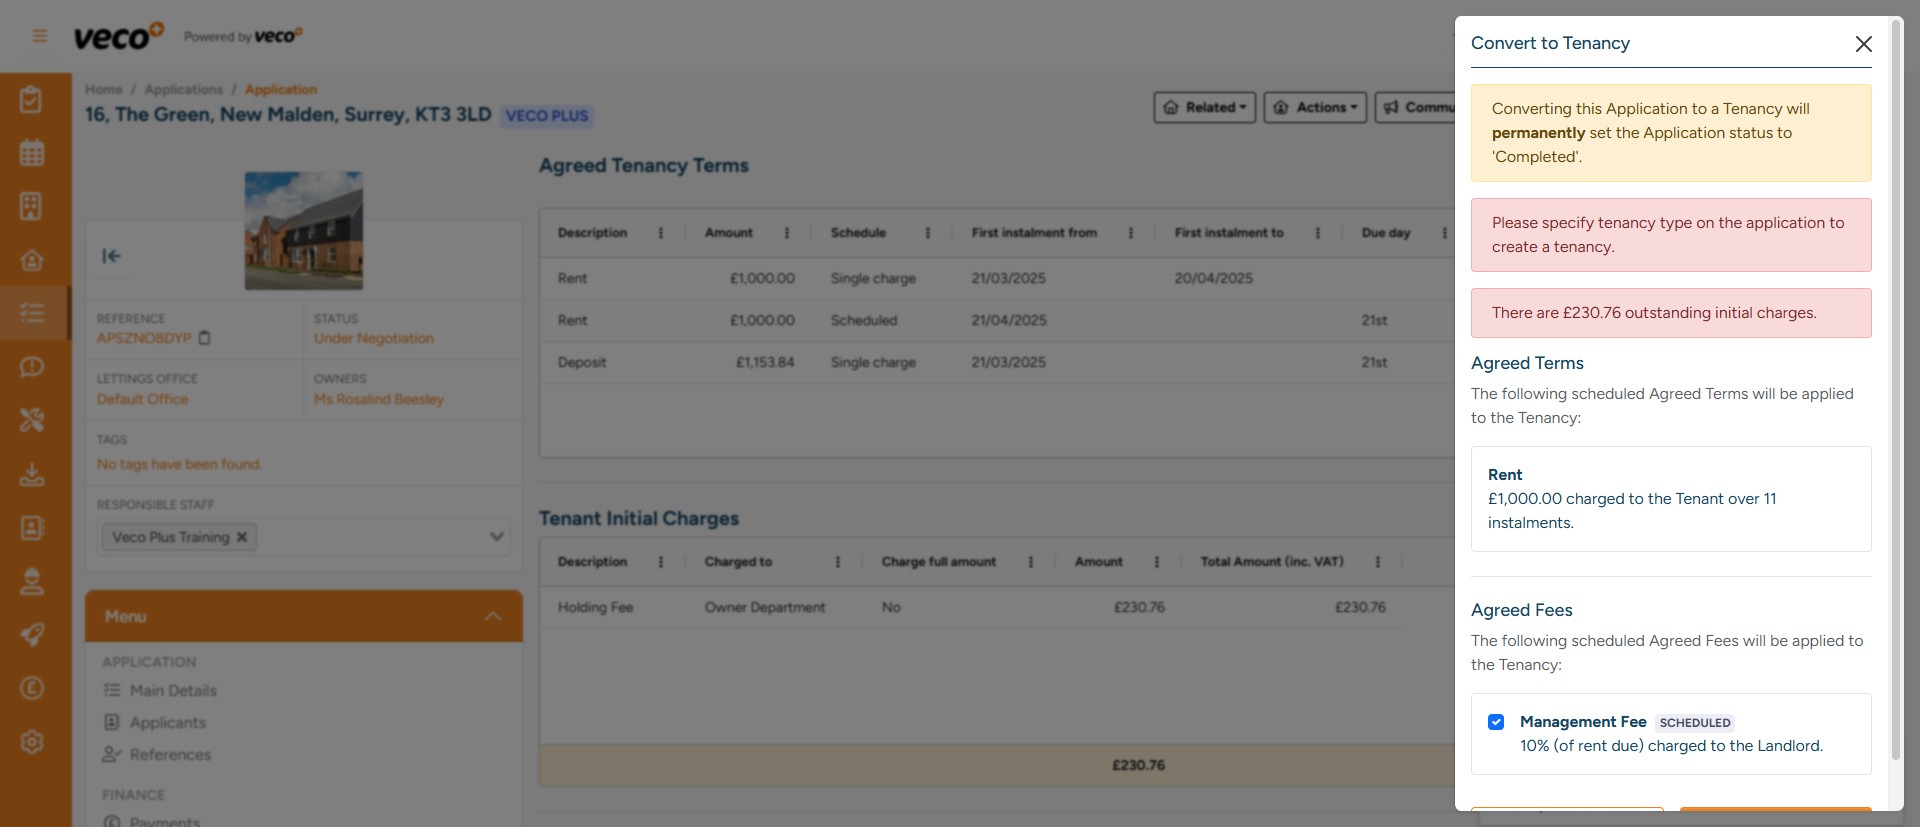
Task: Select the Deposit row in Agreed Tenancy Terms
Action: pos(997,362)
